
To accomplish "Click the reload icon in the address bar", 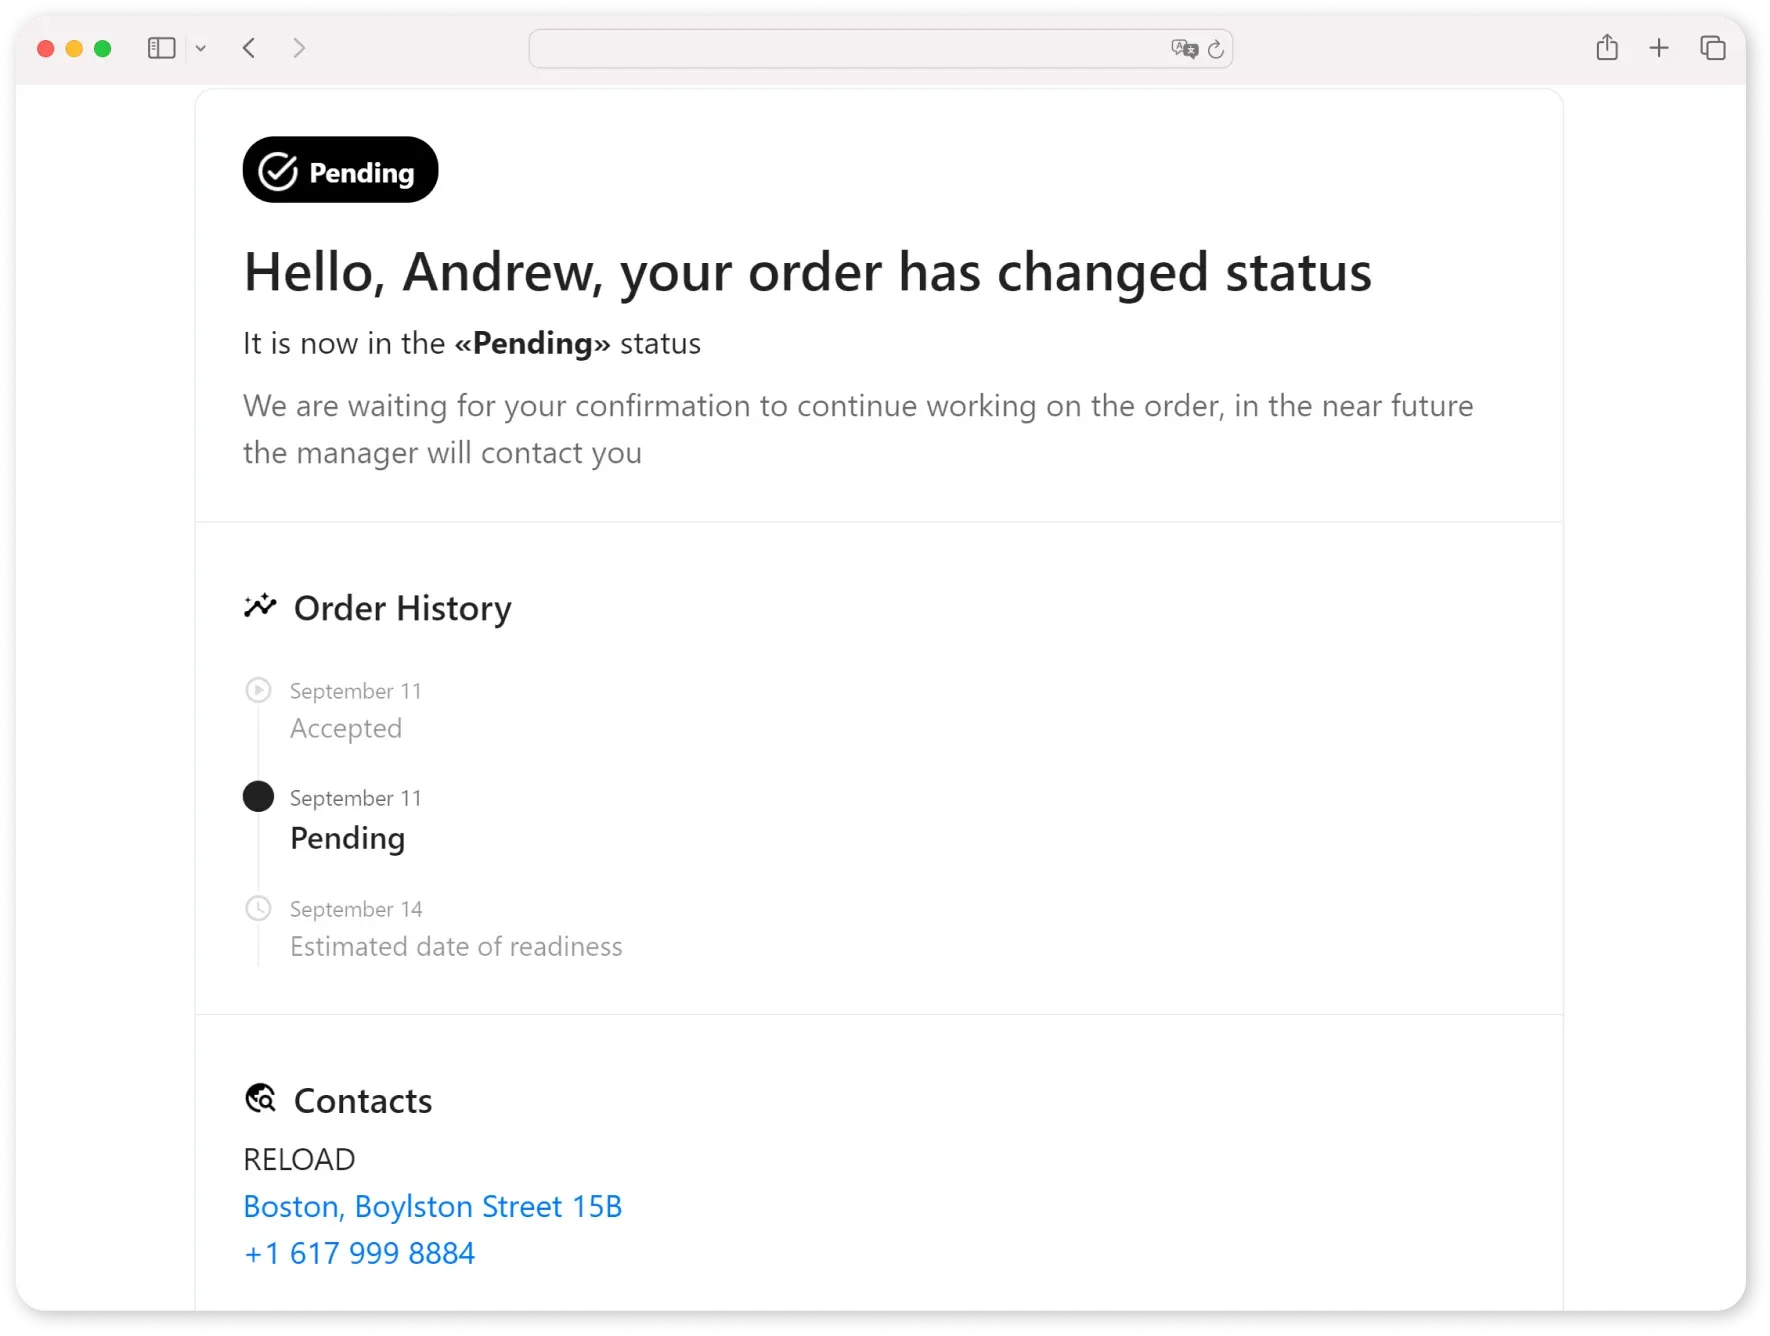I will coord(1215,49).
